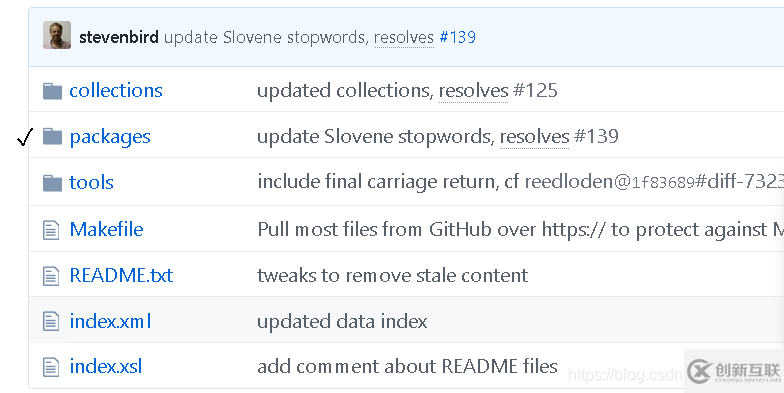Open stevenbird's avatar image
The image size is (784, 393).
[x=57, y=35]
